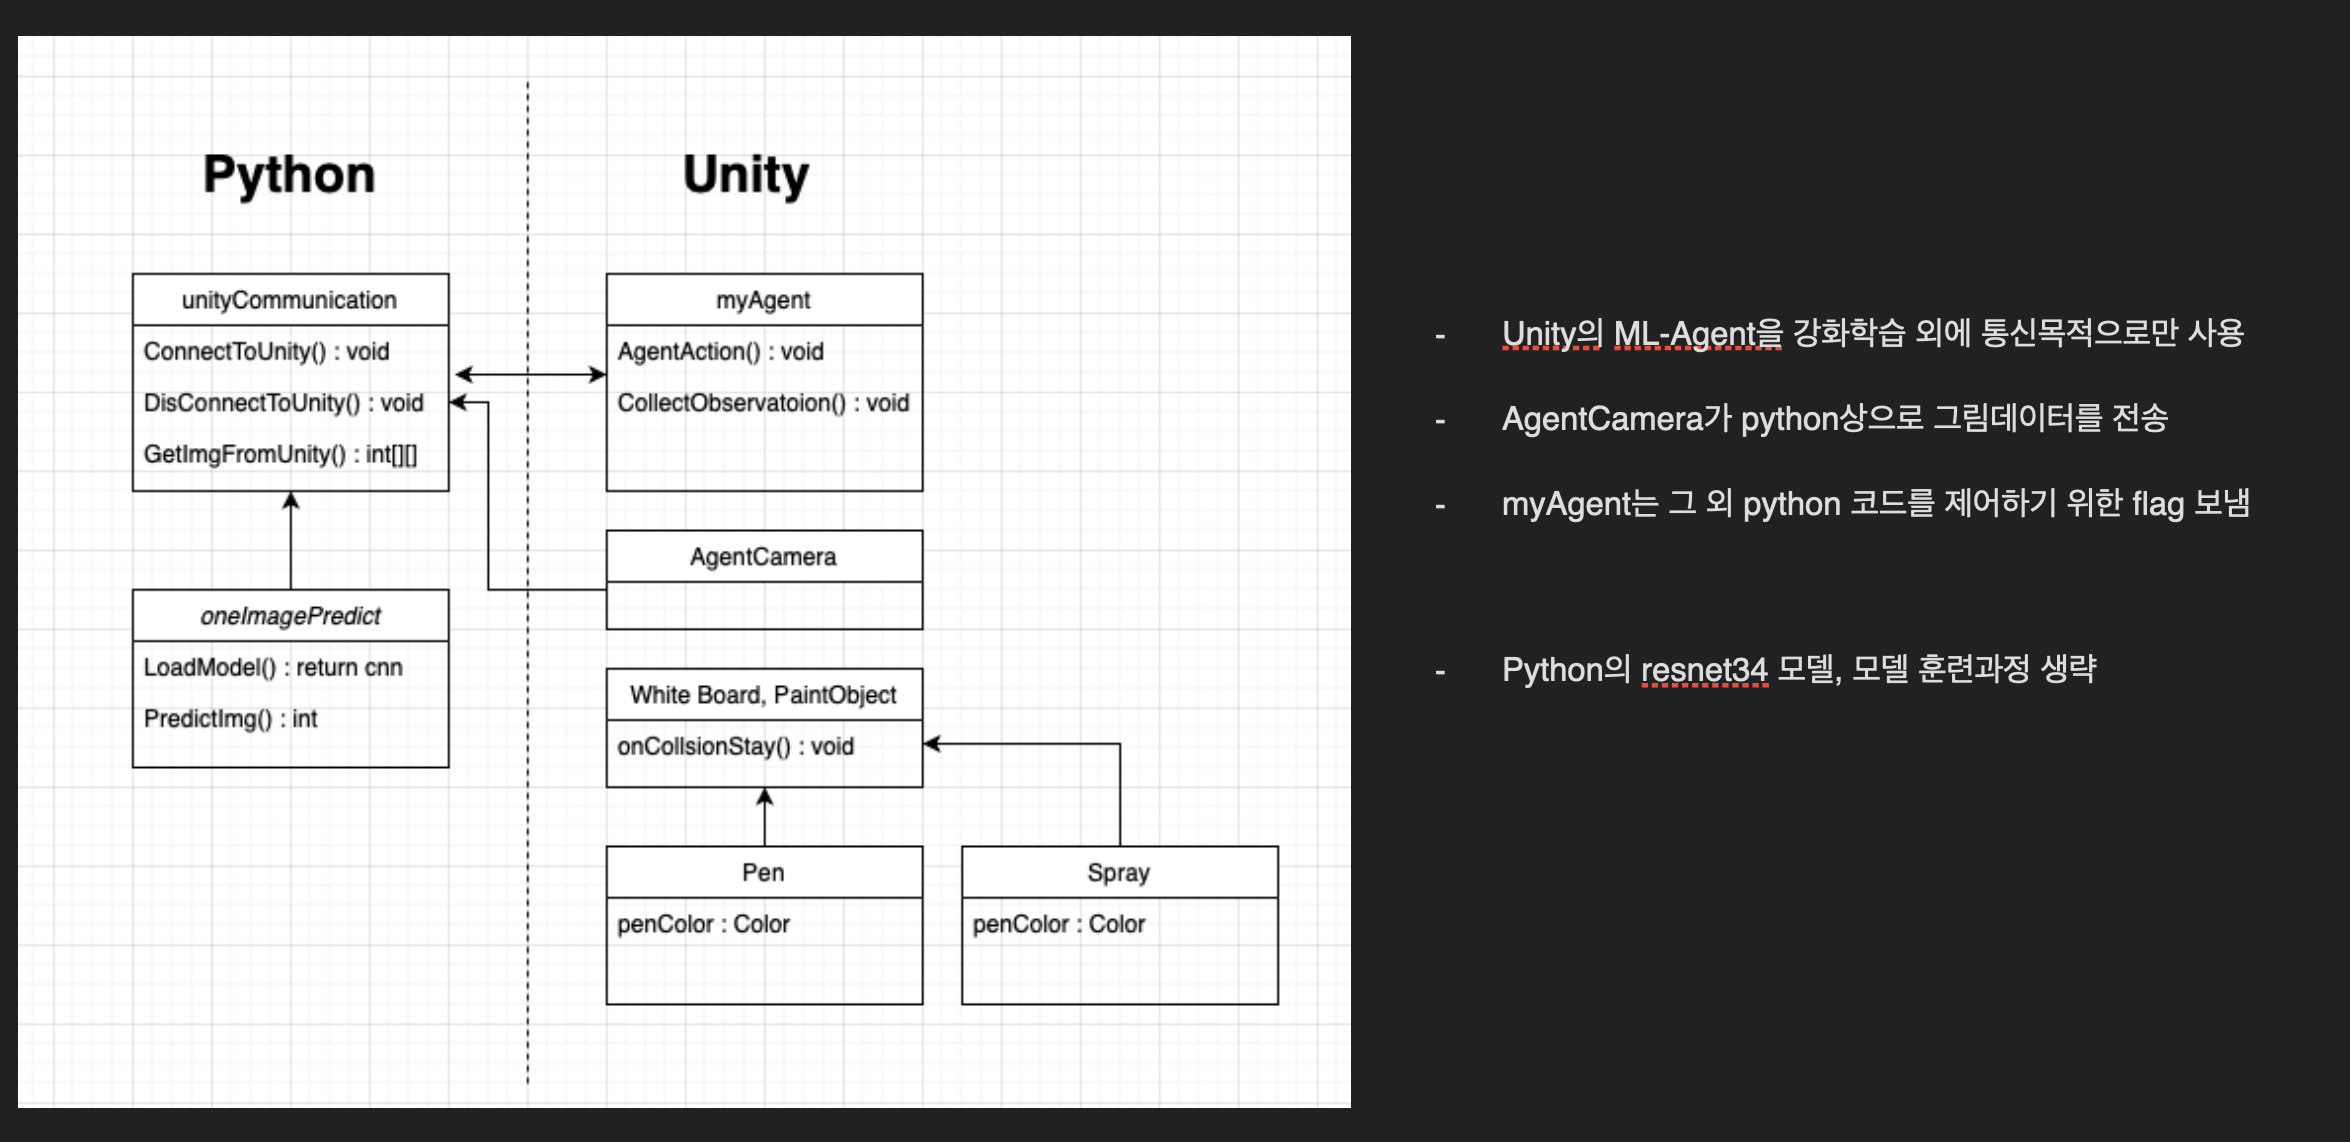
Task: Click the ConnectToUnity() method text
Action: click(x=266, y=352)
